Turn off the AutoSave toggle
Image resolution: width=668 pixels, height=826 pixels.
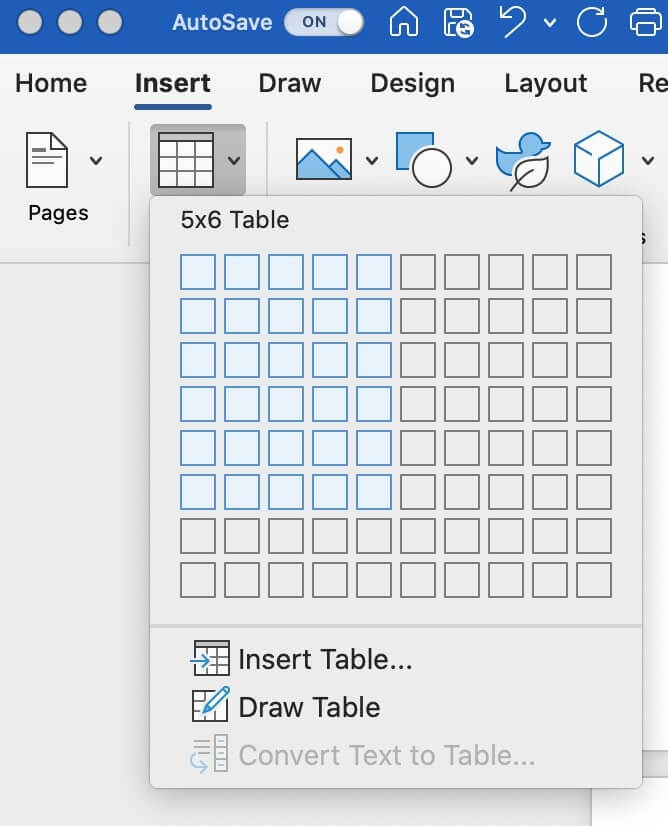(323, 22)
